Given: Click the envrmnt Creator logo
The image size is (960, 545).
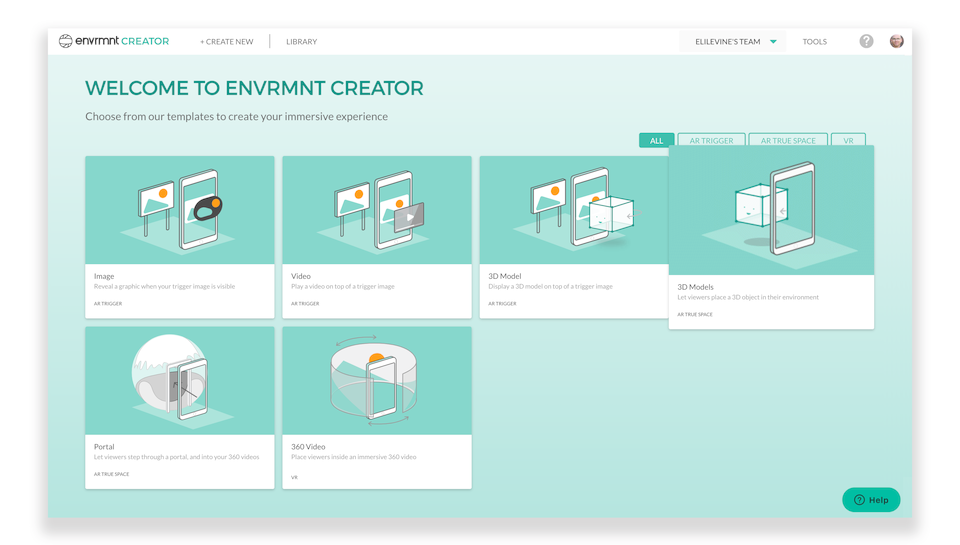Looking at the screenshot, I should 114,41.
